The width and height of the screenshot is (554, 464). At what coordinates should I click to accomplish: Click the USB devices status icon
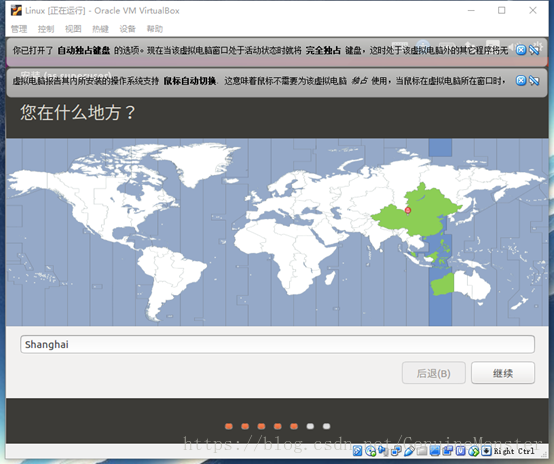[x=409, y=451]
